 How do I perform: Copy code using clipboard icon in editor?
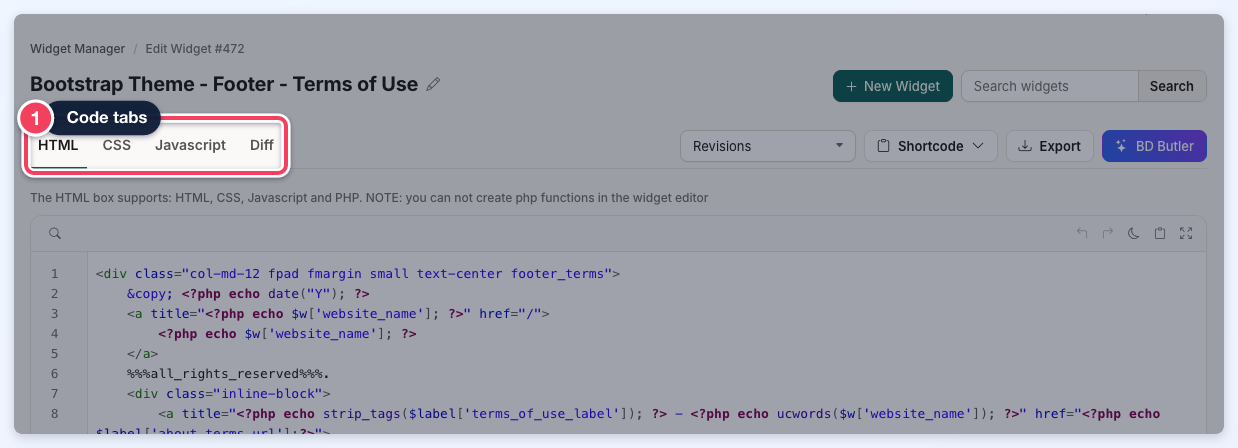tap(1160, 233)
